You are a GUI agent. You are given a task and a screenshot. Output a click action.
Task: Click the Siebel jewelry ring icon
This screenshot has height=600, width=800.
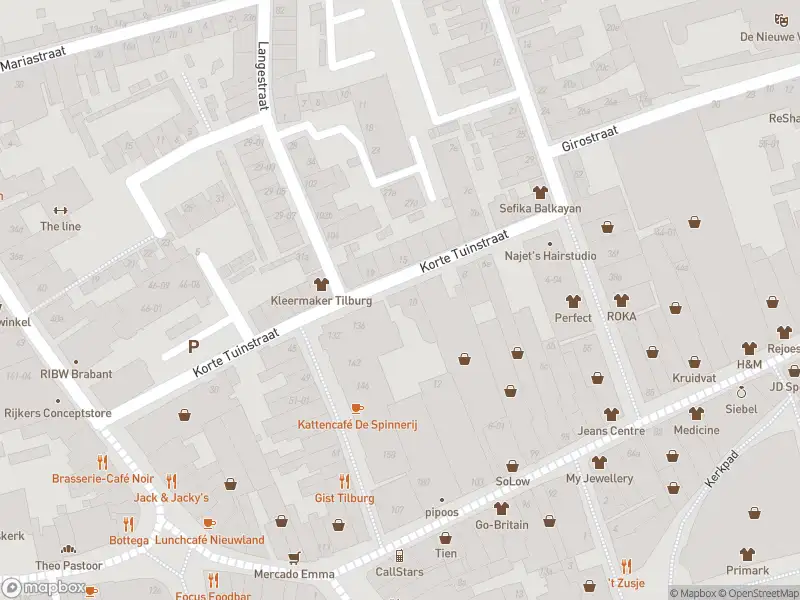(741, 392)
